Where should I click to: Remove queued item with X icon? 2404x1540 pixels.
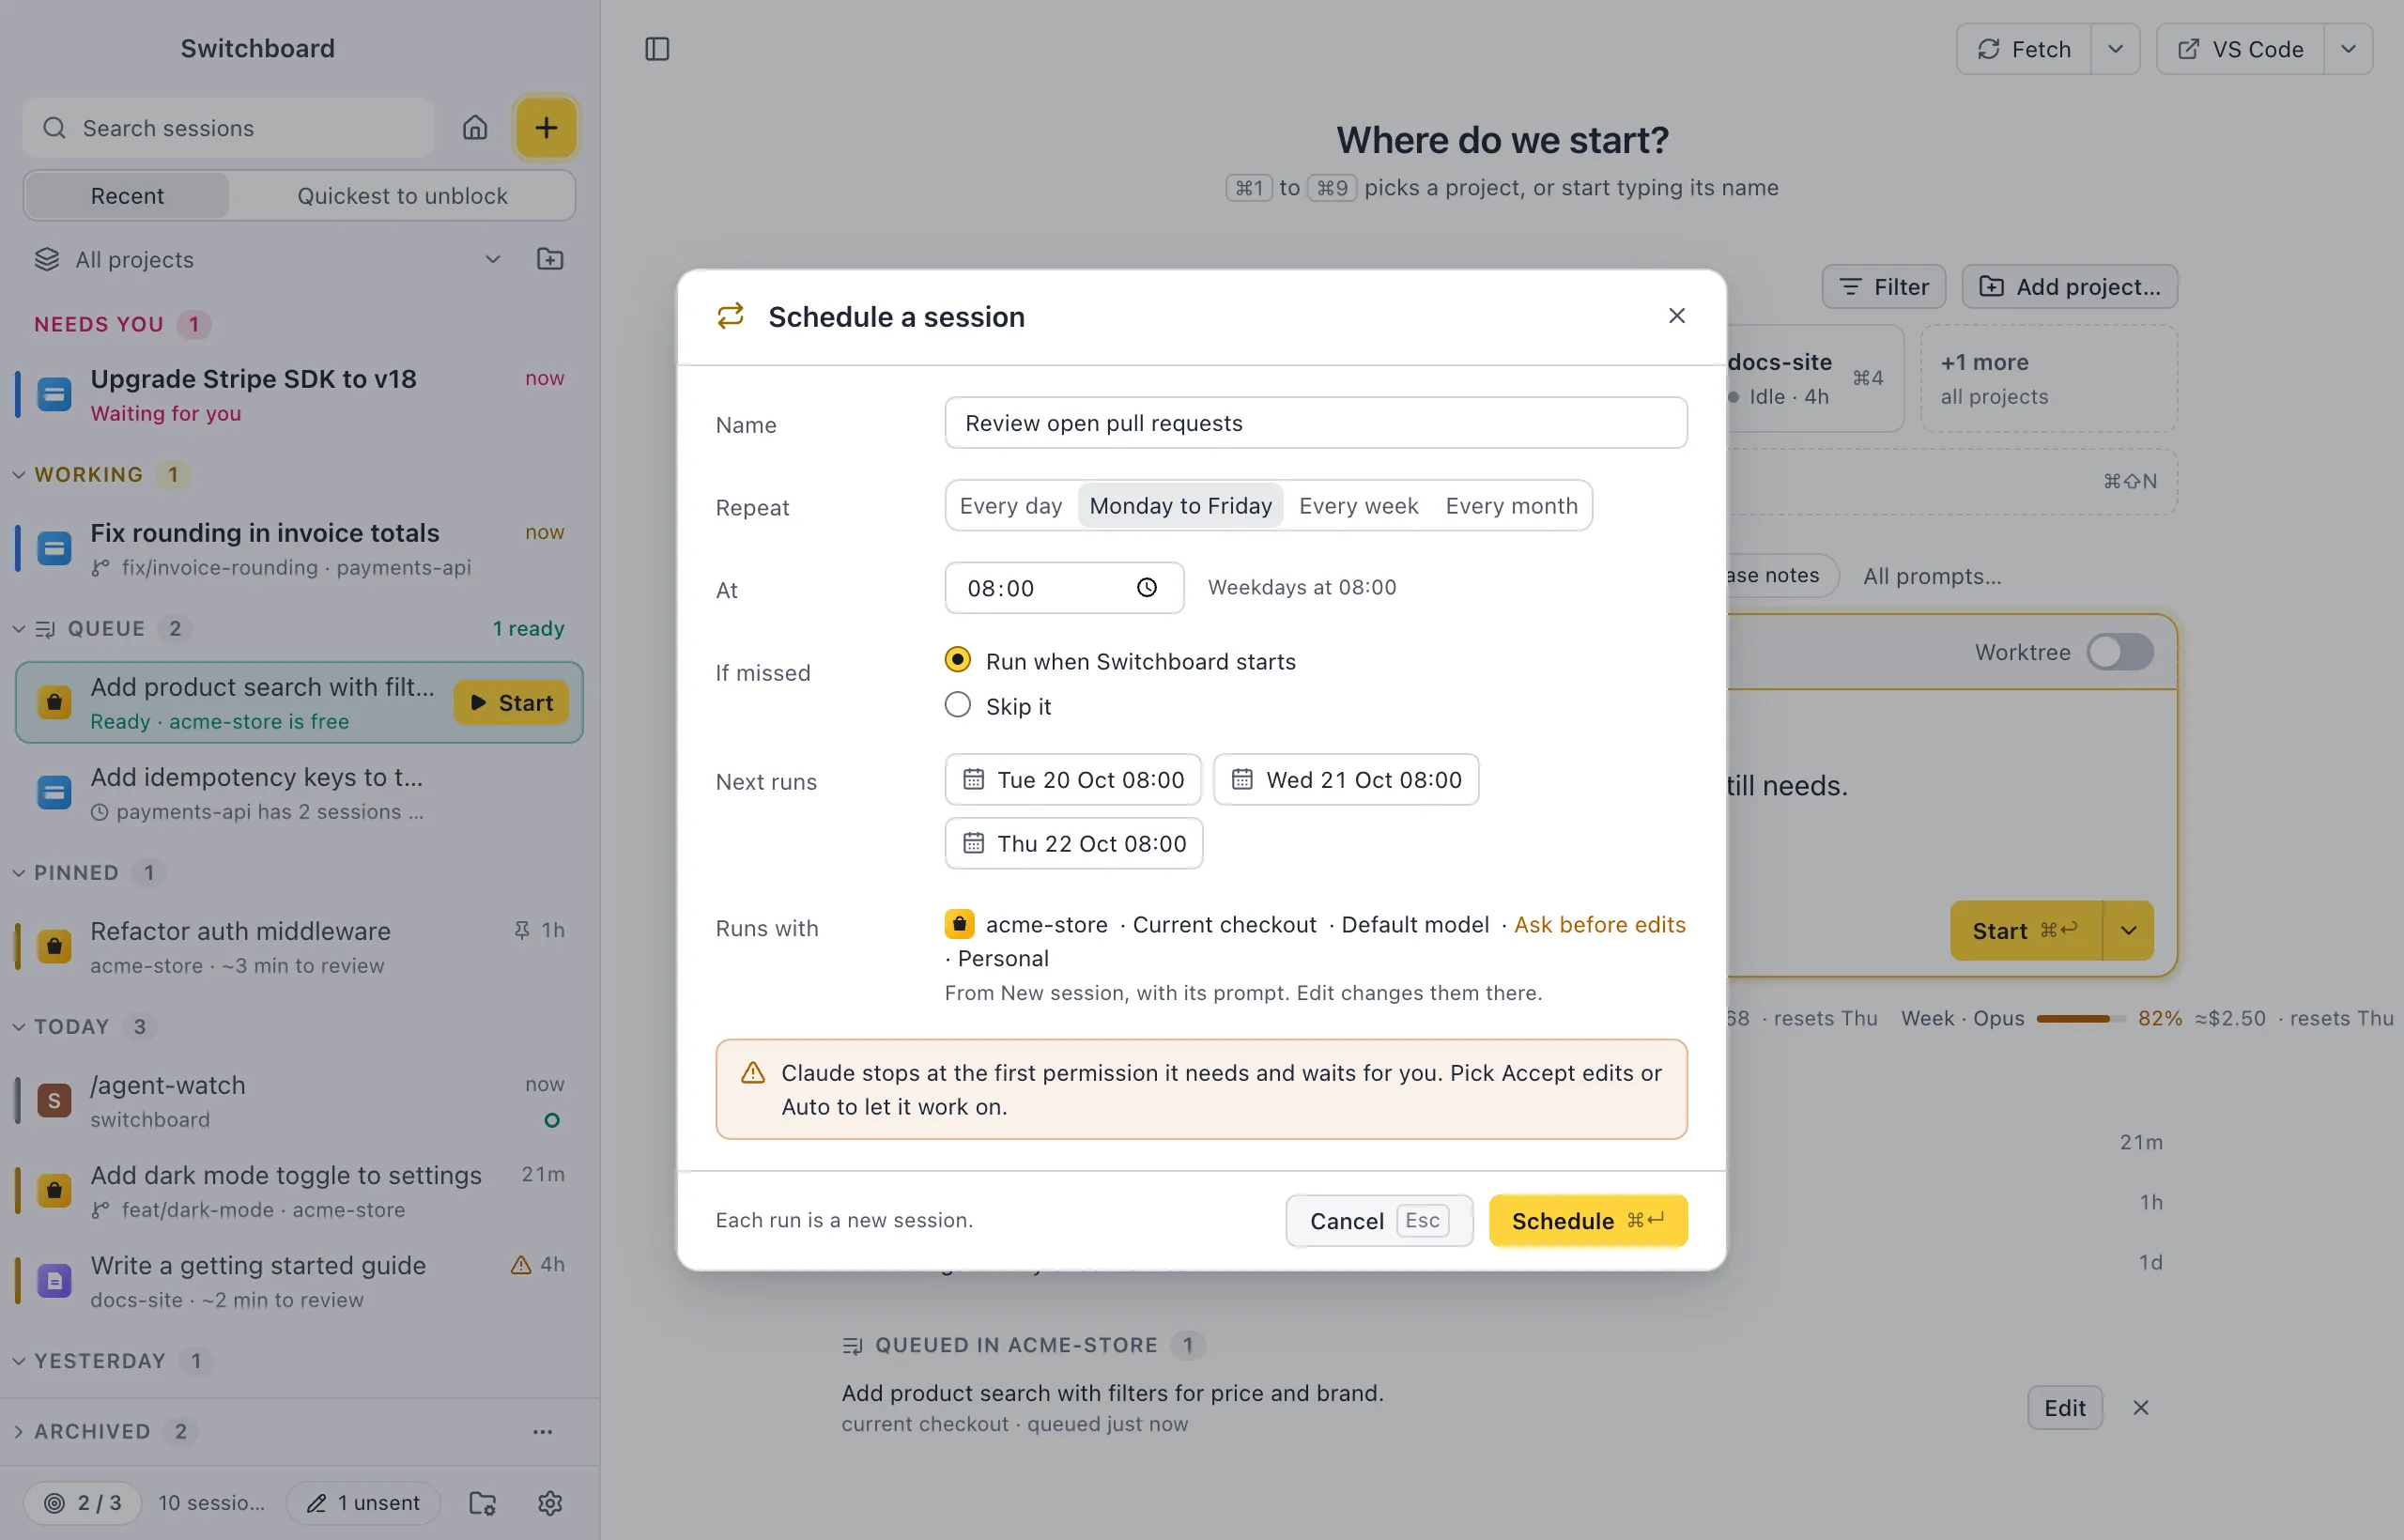coord(2141,1408)
